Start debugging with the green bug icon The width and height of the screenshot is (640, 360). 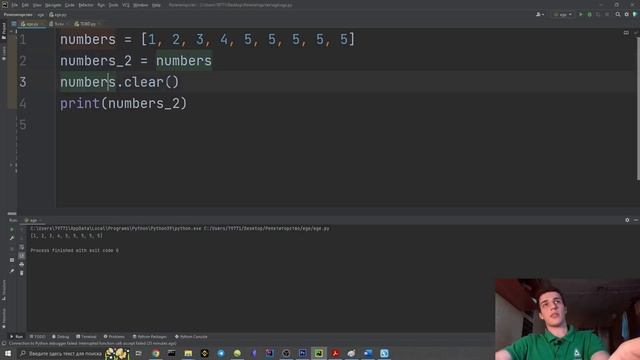pos(589,15)
